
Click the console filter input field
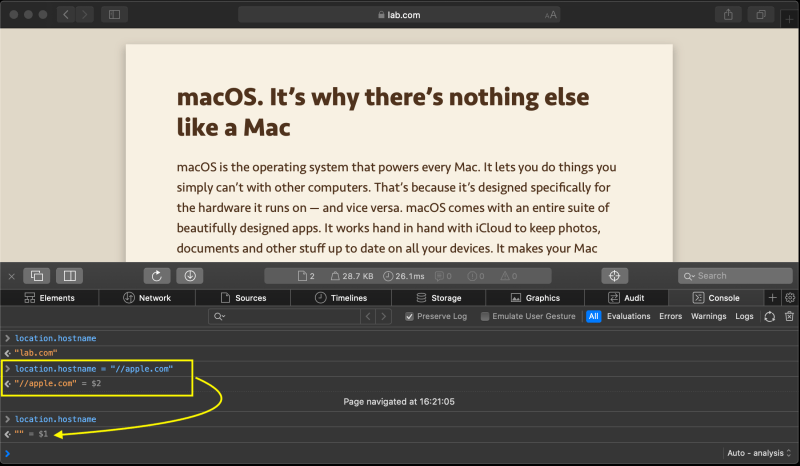[284, 316]
